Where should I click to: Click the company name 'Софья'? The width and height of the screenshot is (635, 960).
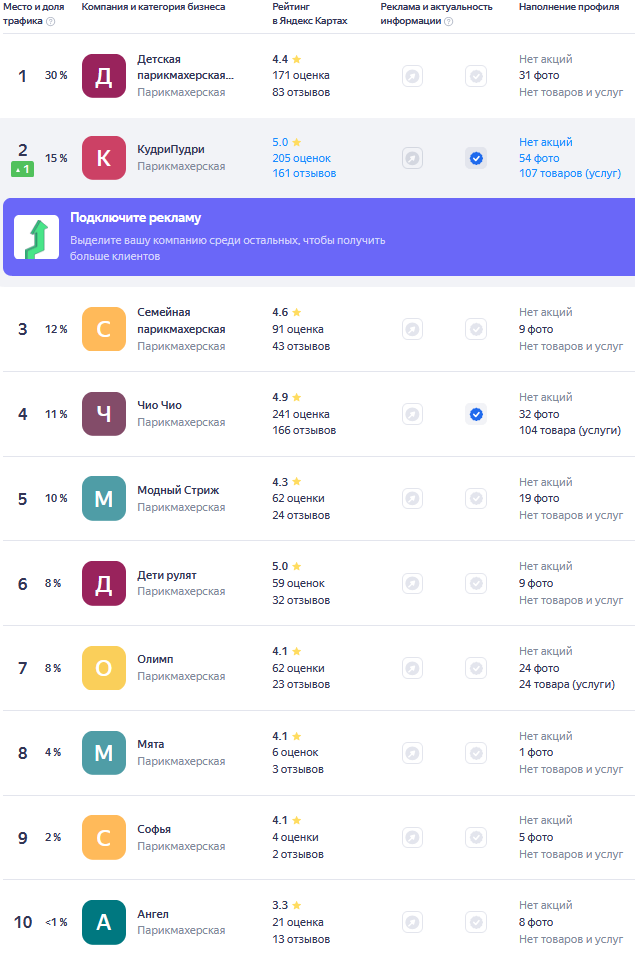point(154,829)
